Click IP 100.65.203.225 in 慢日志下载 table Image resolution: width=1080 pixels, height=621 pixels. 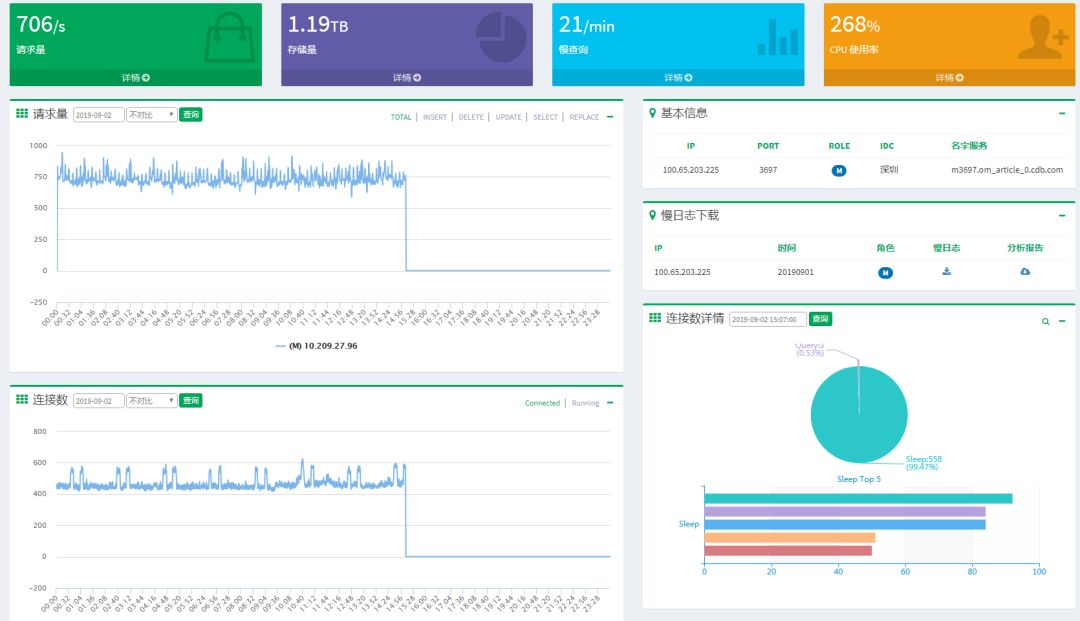point(683,273)
